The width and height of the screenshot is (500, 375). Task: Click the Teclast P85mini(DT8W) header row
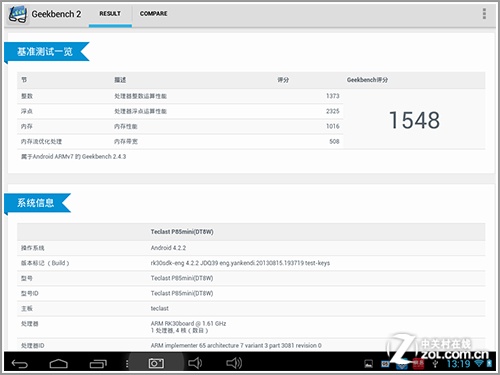251,232
